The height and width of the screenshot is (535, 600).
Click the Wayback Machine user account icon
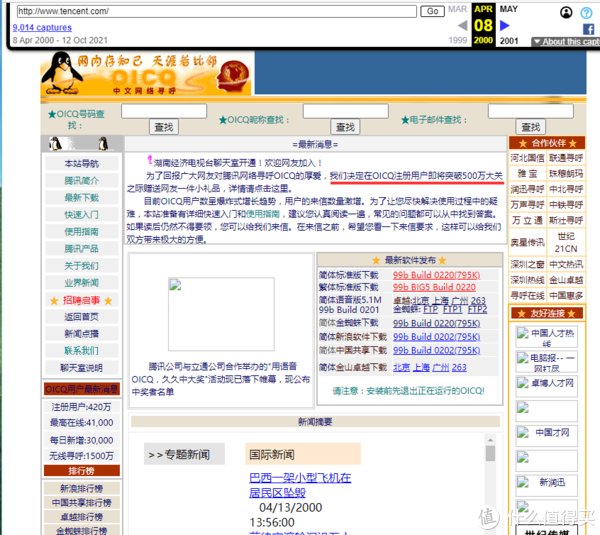click(566, 12)
